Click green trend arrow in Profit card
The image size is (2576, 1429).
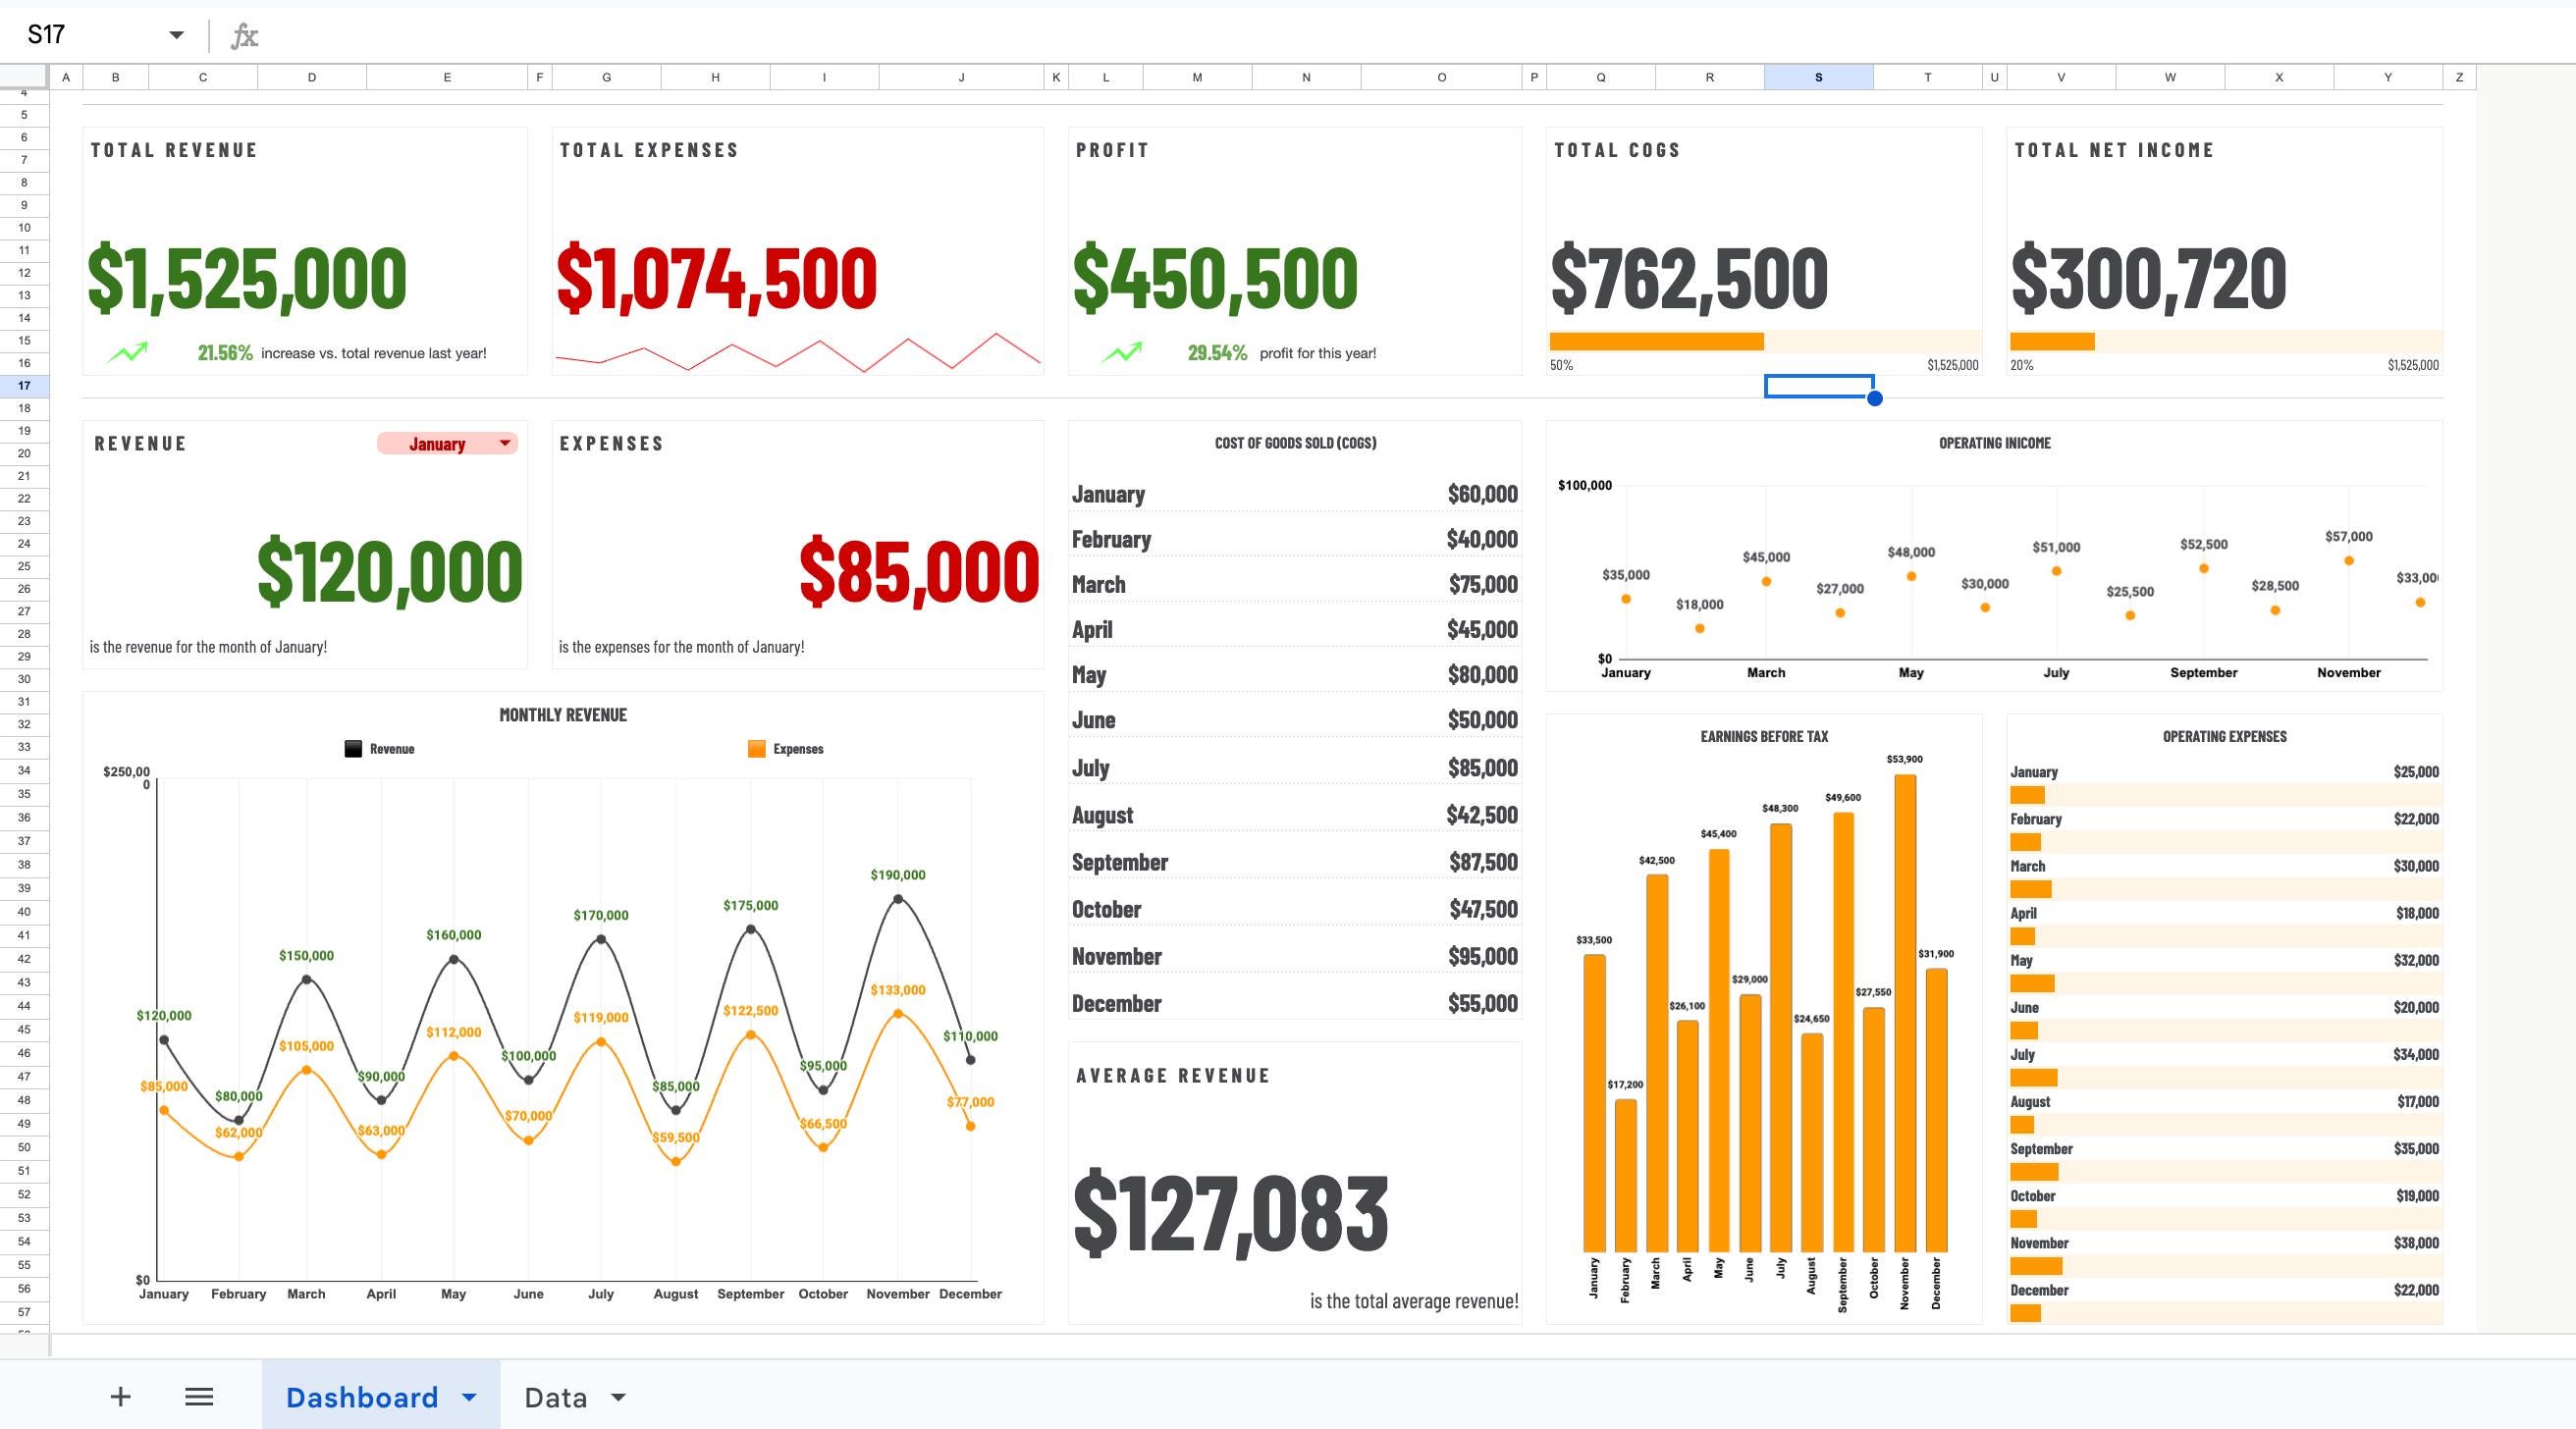click(1123, 352)
